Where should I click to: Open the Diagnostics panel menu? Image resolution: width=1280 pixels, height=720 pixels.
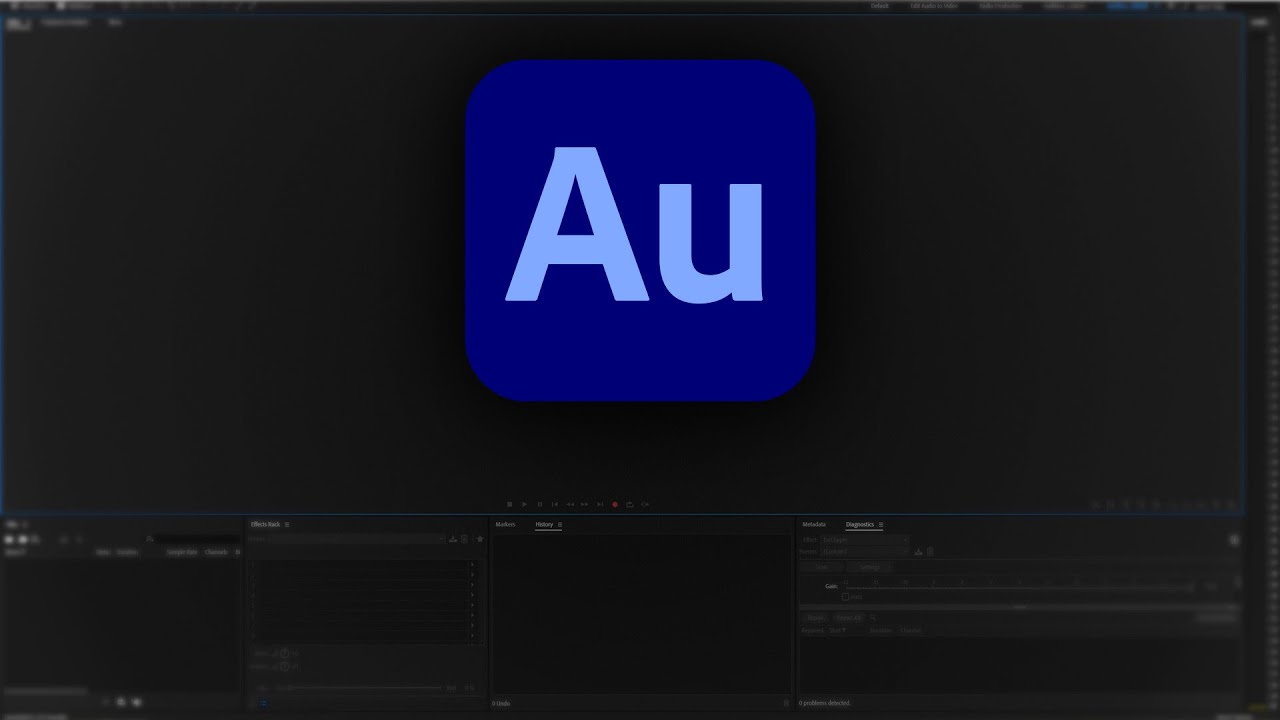tap(881, 524)
